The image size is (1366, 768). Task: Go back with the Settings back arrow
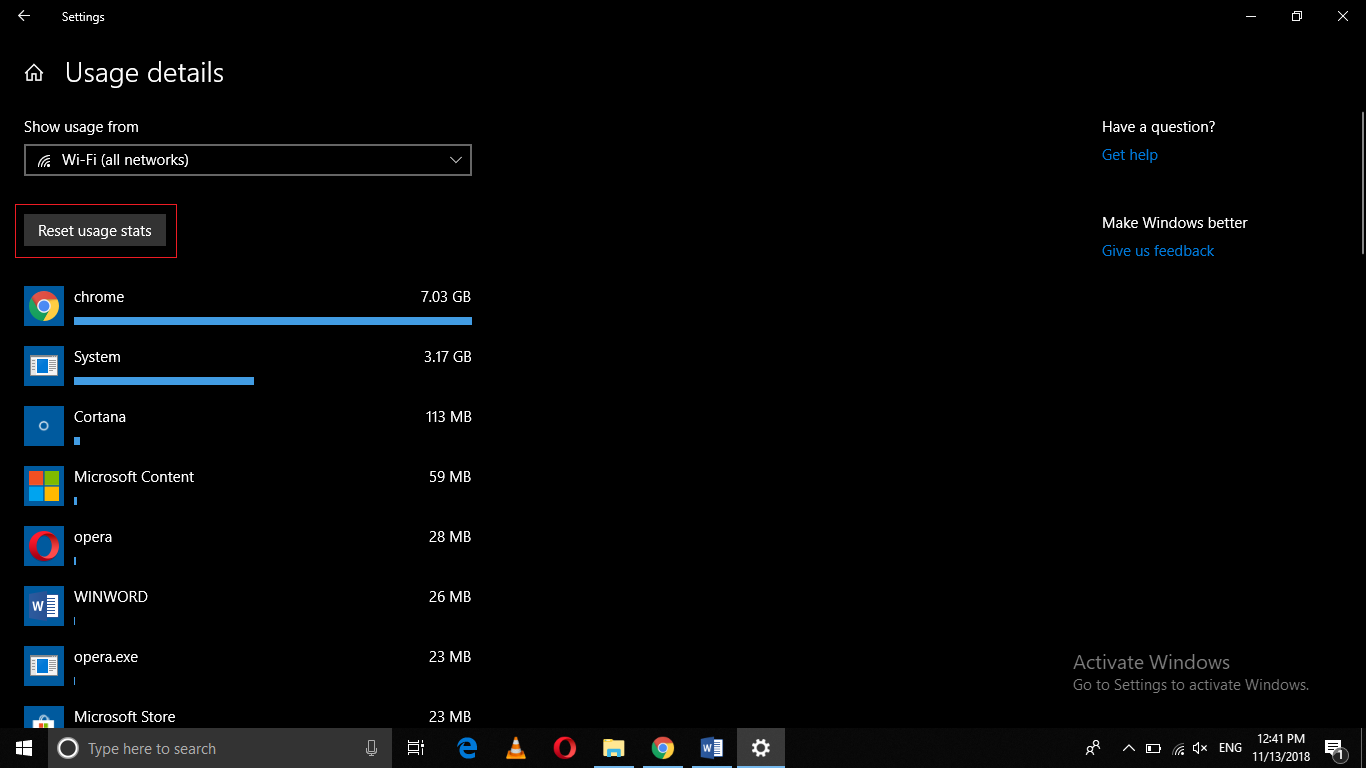pos(24,16)
